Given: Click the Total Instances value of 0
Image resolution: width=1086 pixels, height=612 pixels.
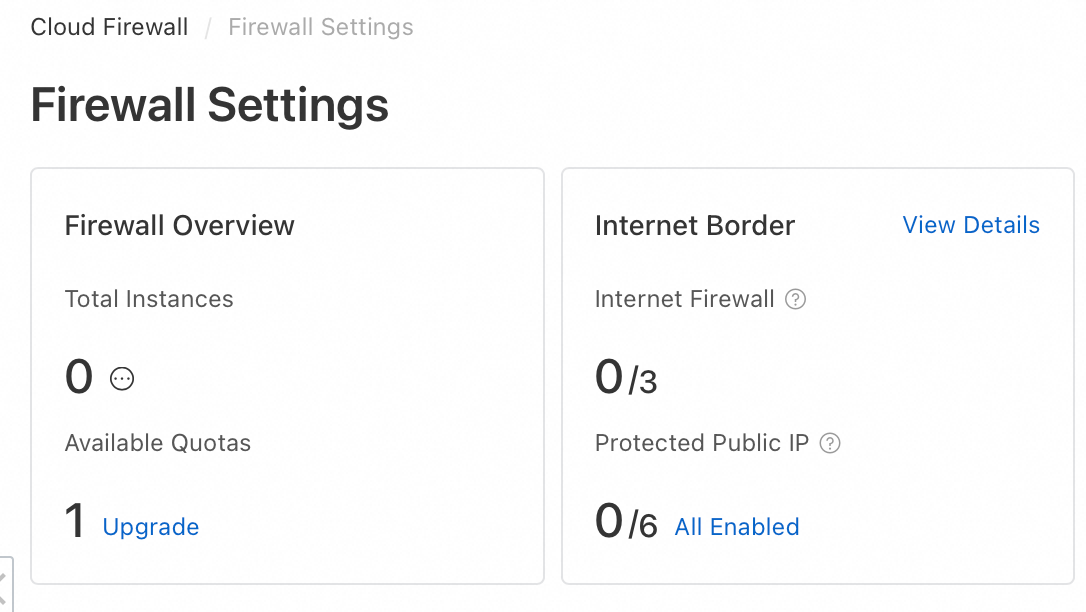Looking at the screenshot, I should [79, 378].
